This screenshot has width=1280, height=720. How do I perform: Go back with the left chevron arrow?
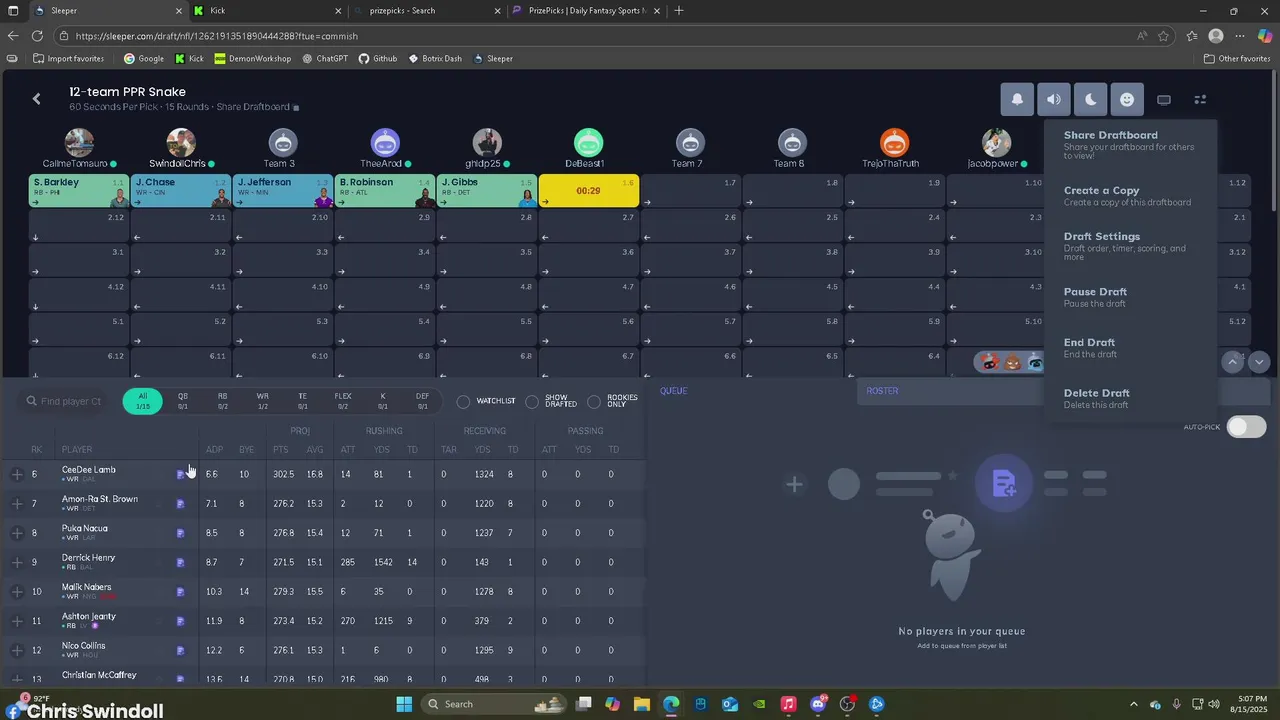coord(37,99)
